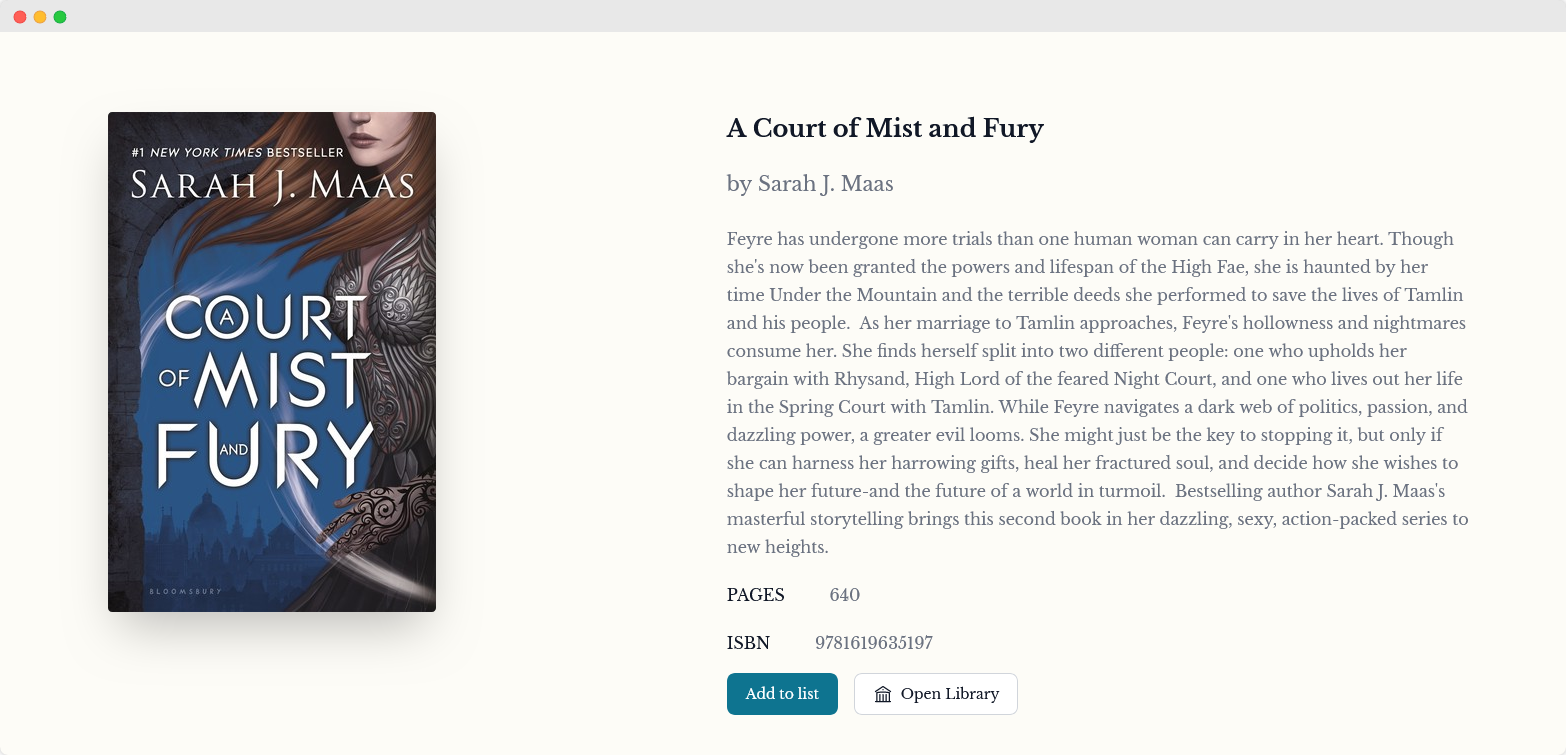This screenshot has height=755, width=1566.
Task: Select the ISBN number 9781619635197
Action: pos(874,643)
